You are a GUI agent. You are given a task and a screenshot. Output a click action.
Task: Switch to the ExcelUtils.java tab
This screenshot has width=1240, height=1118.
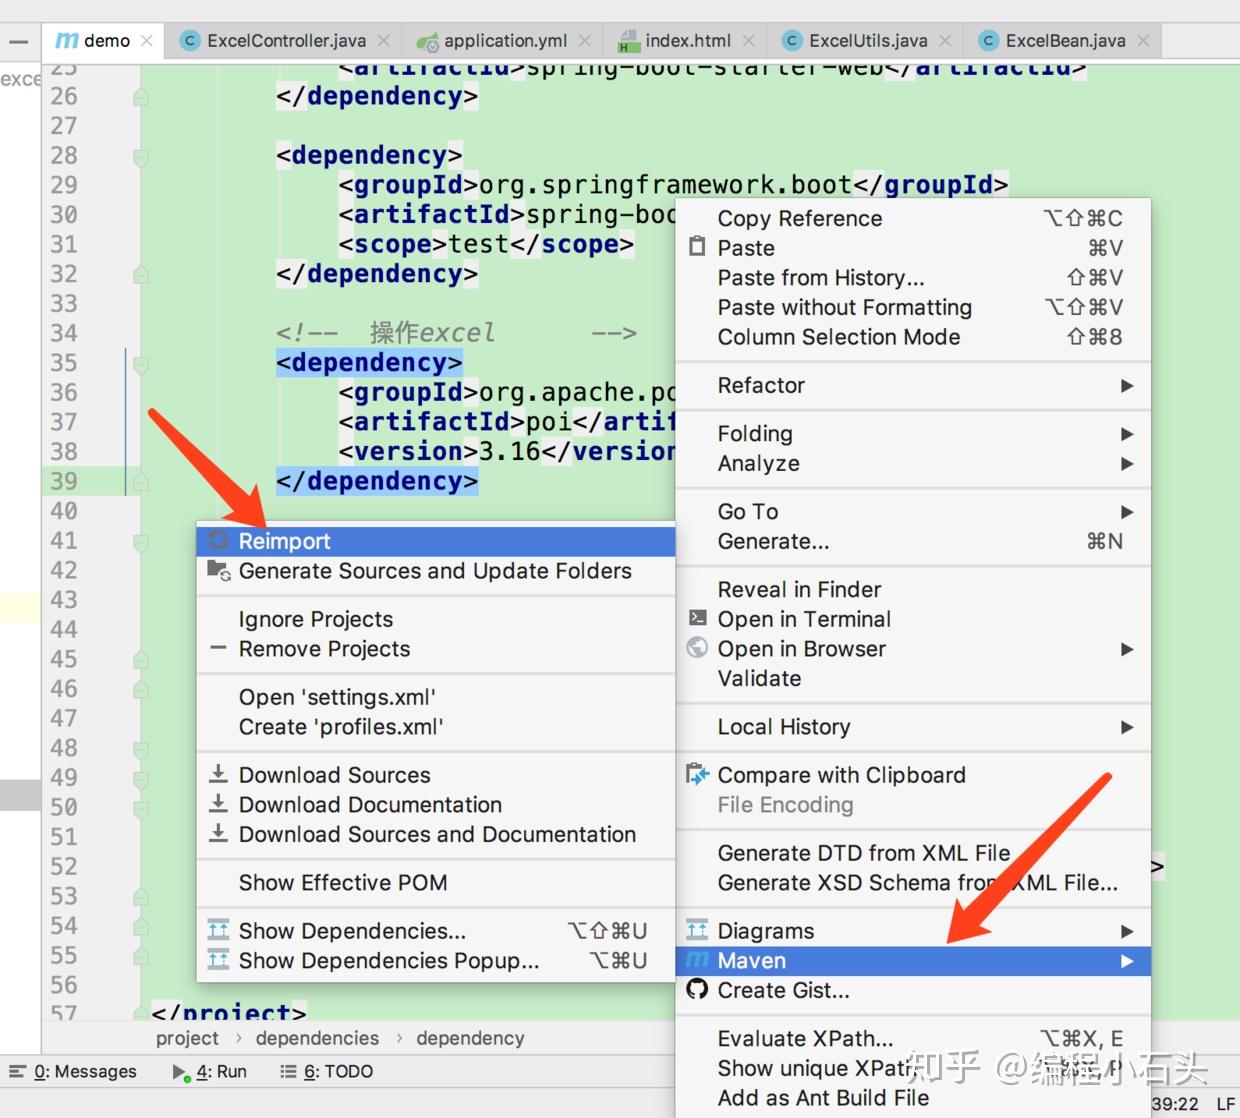pyautogui.click(x=868, y=41)
